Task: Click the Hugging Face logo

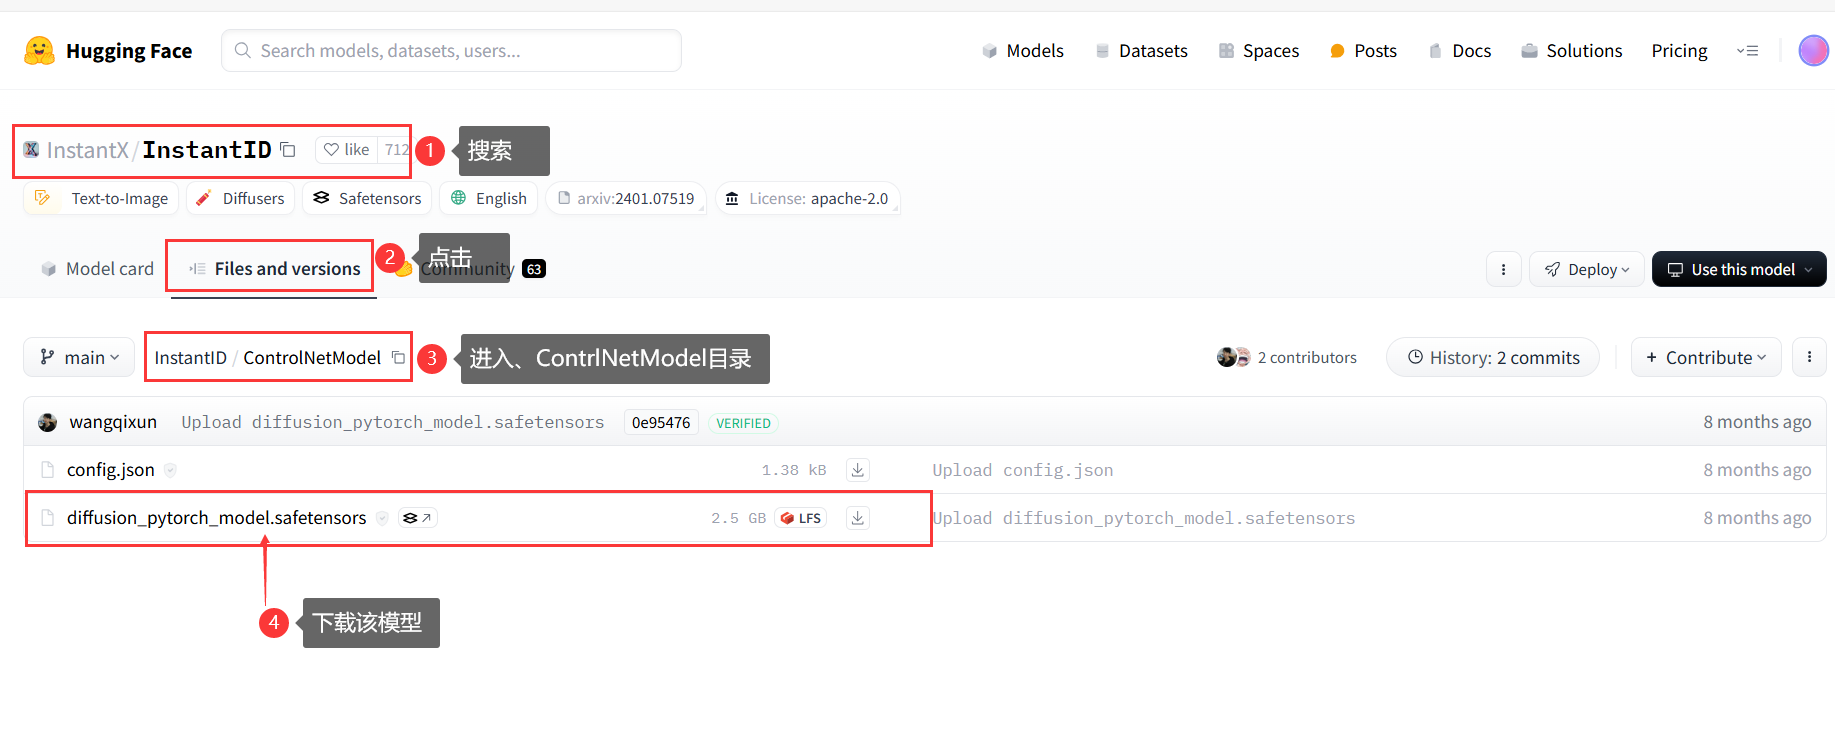Action: point(39,51)
